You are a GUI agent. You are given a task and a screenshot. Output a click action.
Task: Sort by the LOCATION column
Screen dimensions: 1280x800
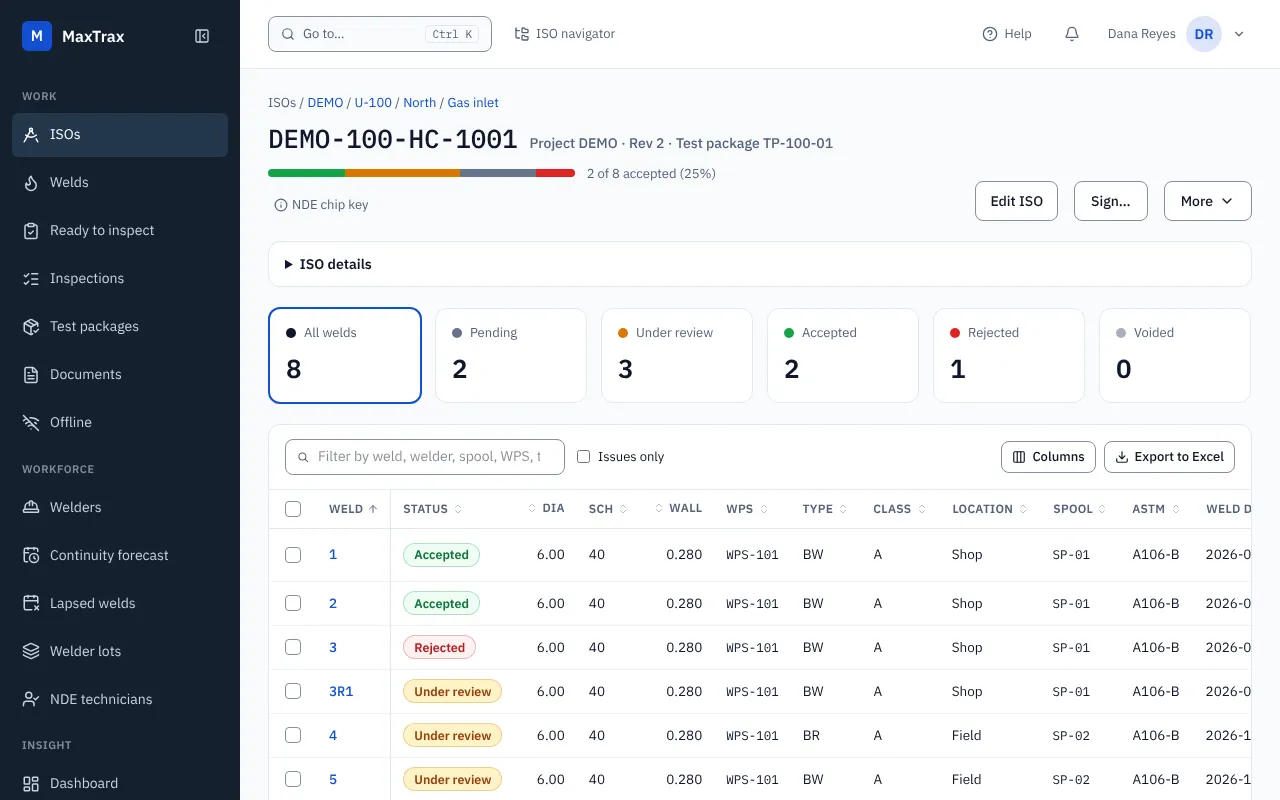point(989,509)
